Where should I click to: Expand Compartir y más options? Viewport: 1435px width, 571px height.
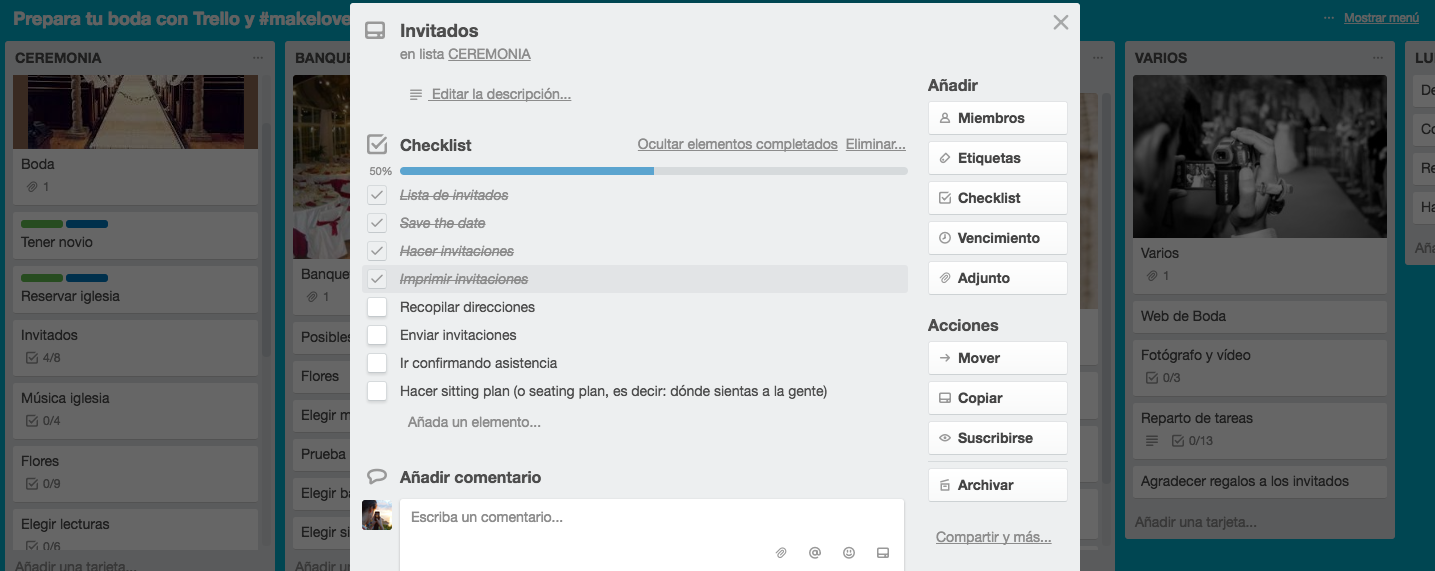[993, 537]
